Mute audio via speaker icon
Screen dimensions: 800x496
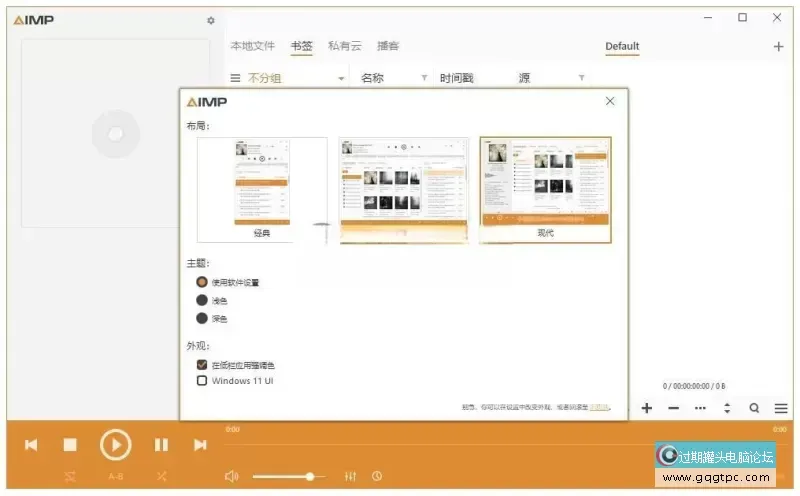point(232,477)
